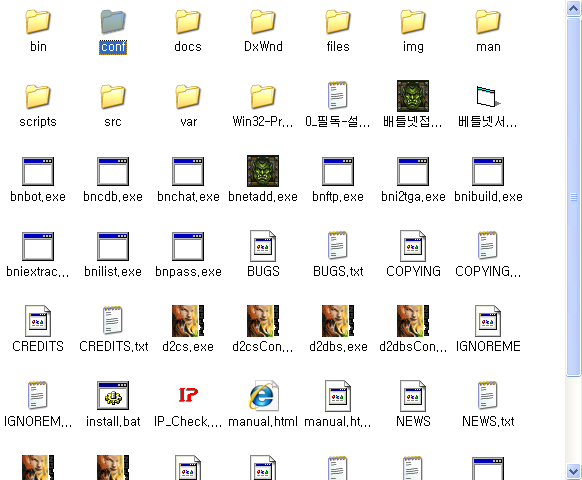The width and height of the screenshot is (582, 480).
Task: Select the 배틀넷접... orc icon file
Action: click(x=413, y=96)
